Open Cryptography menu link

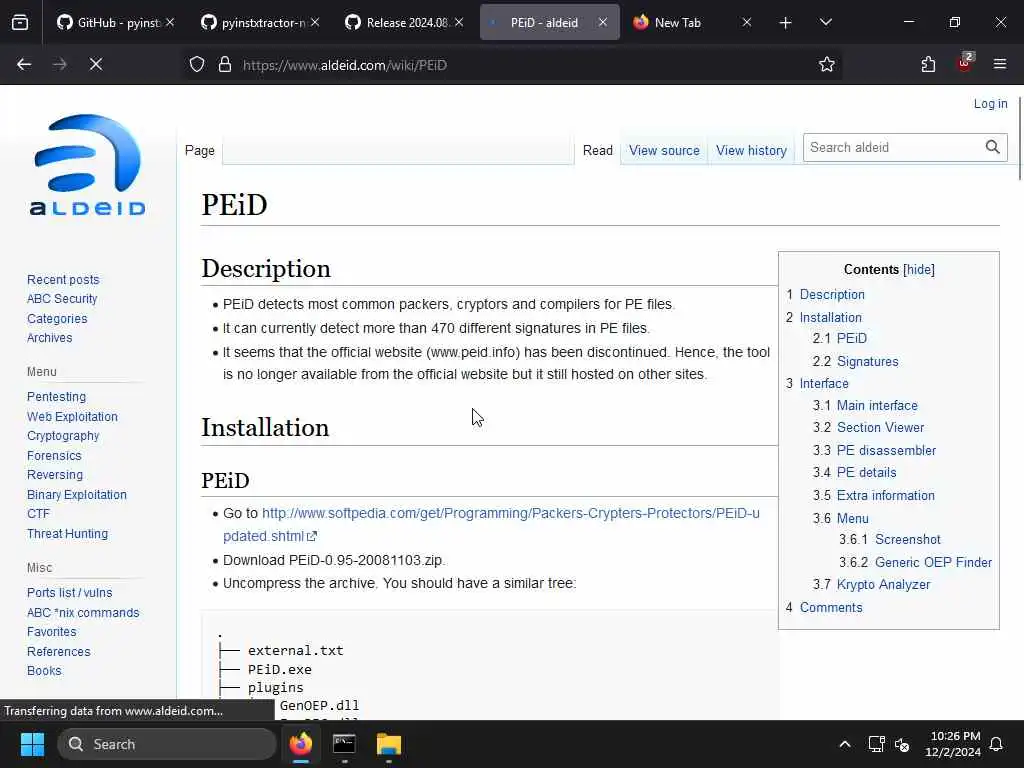pyautogui.click(x=63, y=436)
